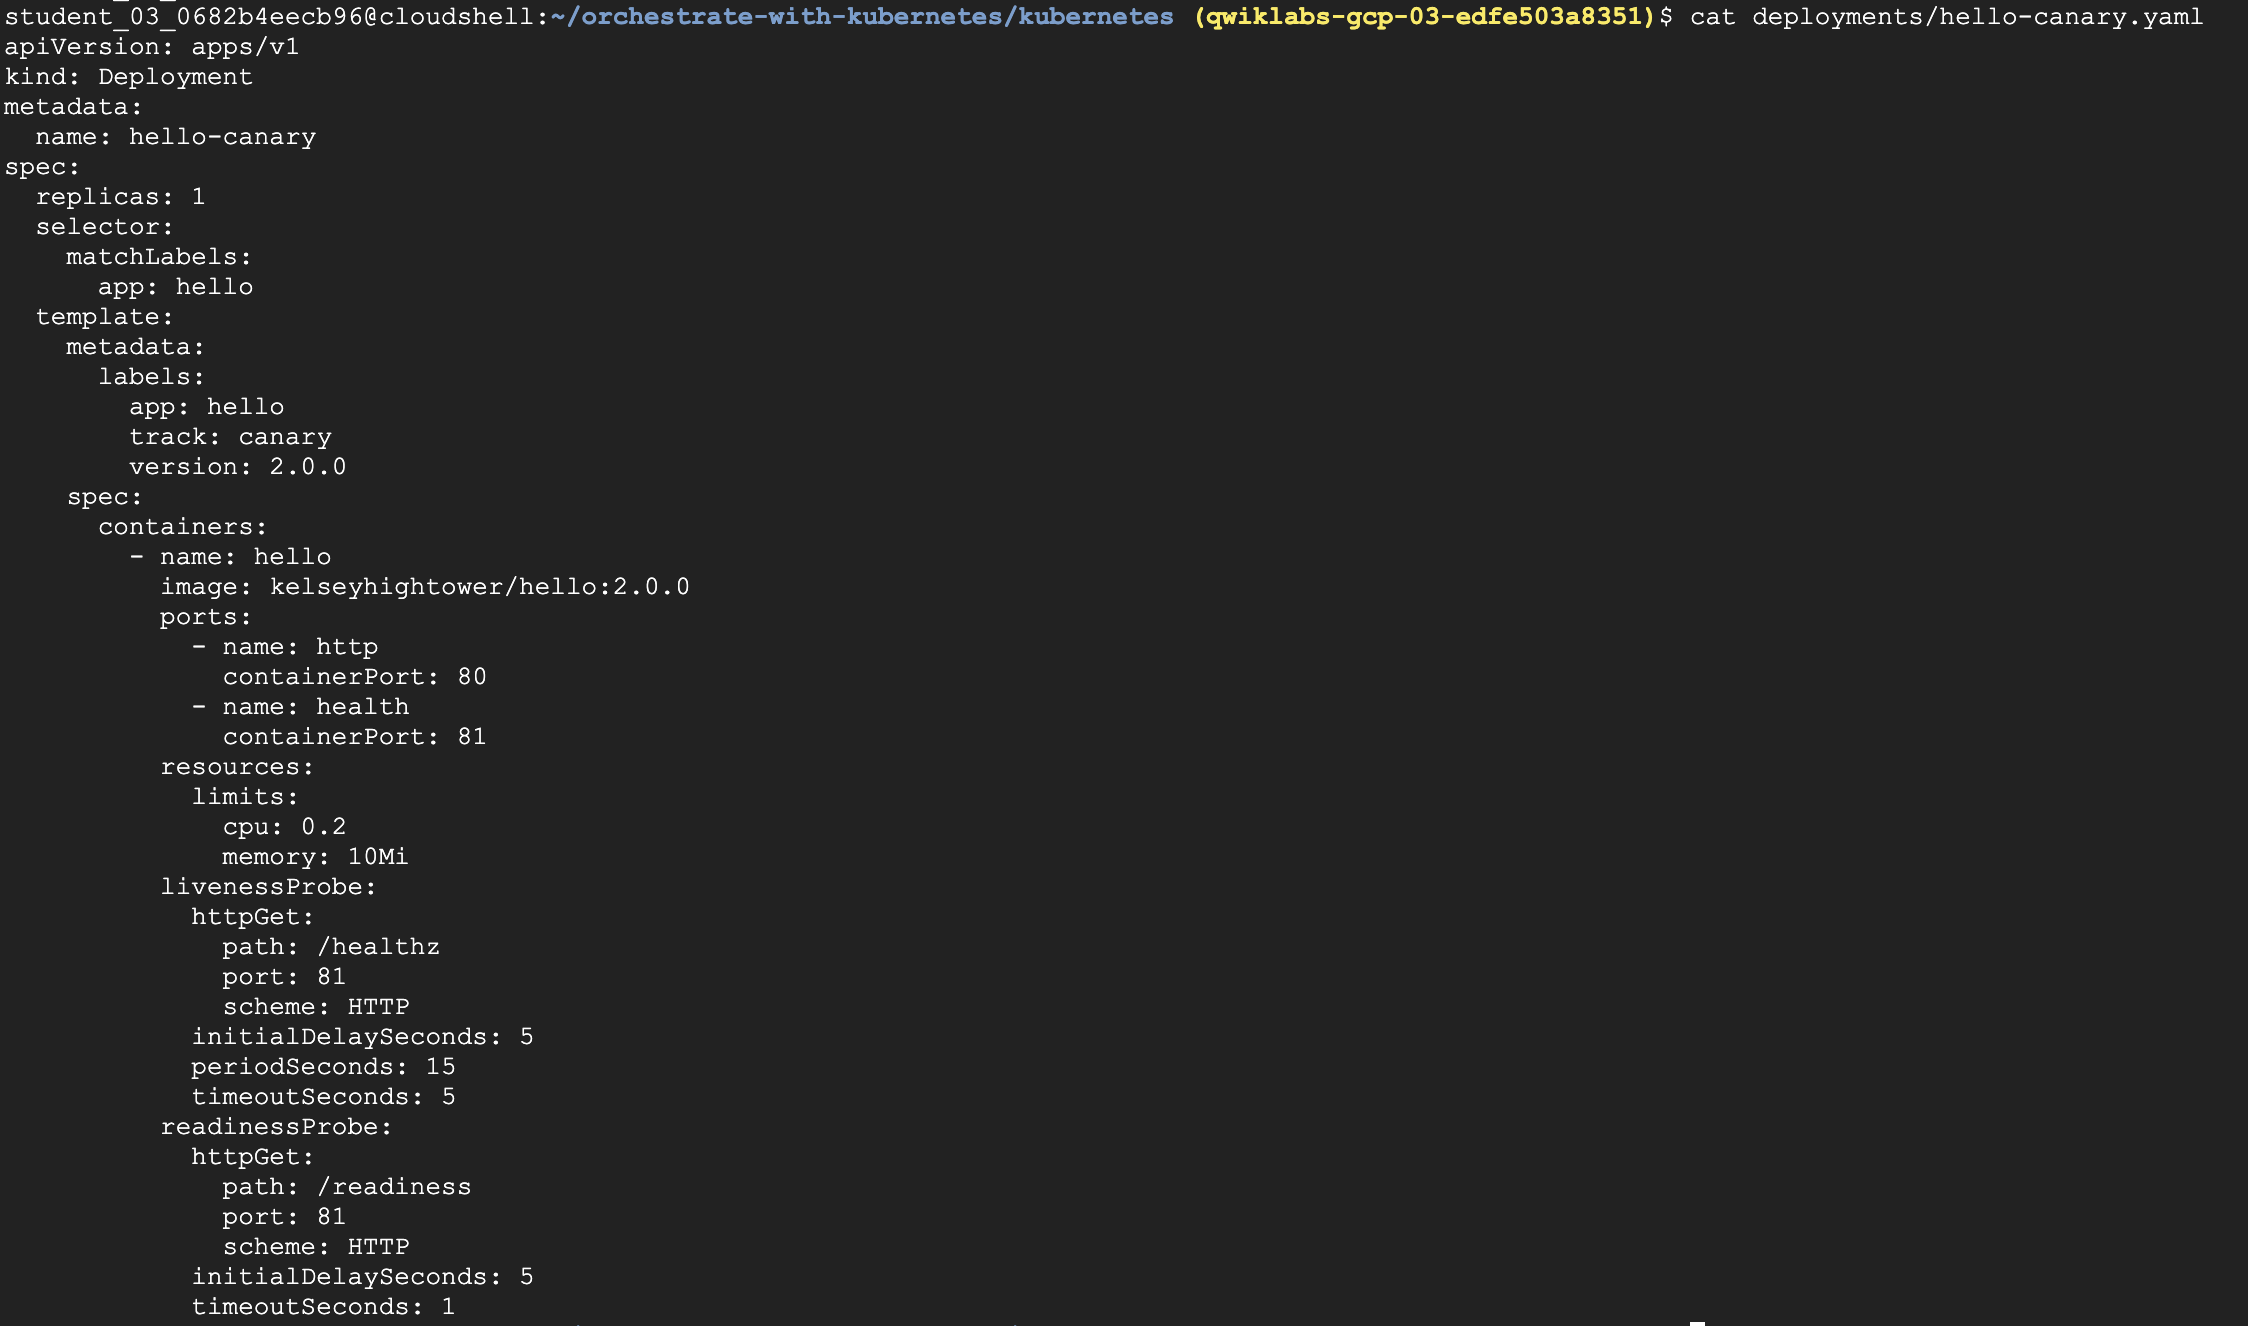Click the yellow qwiklabs project ID text
The width and height of the screenshot is (2248, 1326).
pyautogui.click(x=1424, y=17)
